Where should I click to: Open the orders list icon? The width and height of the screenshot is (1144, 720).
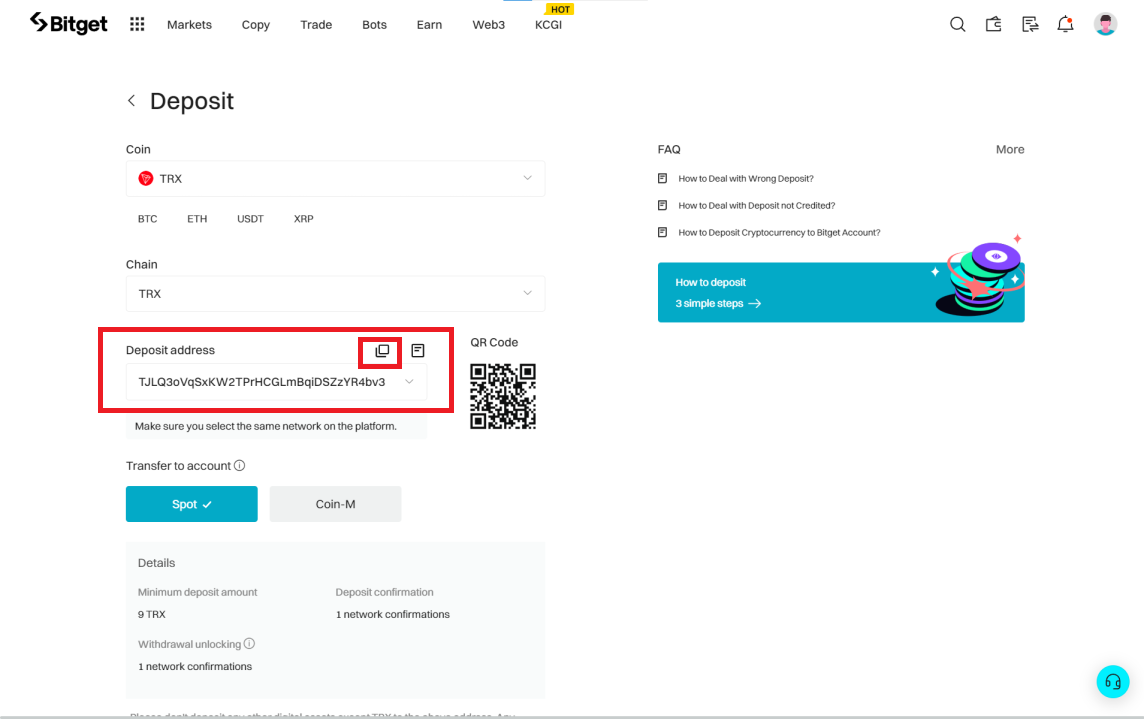click(1029, 24)
